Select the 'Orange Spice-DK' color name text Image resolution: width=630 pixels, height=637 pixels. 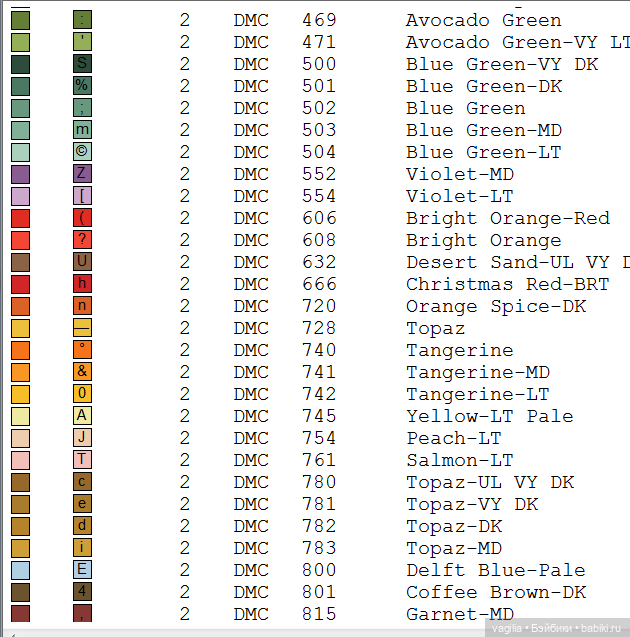pos(495,306)
